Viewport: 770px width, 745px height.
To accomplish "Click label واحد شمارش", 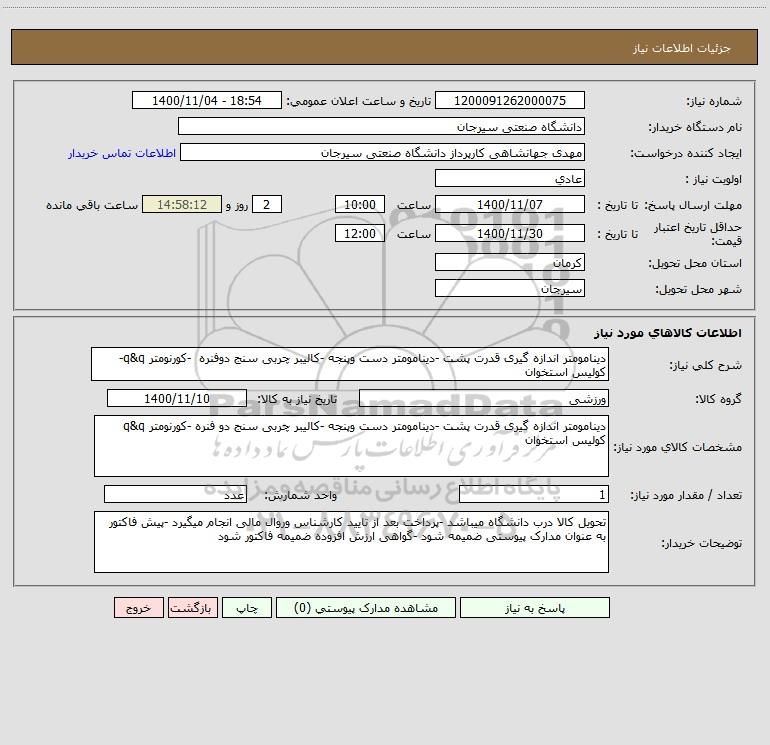I will coord(301,496).
